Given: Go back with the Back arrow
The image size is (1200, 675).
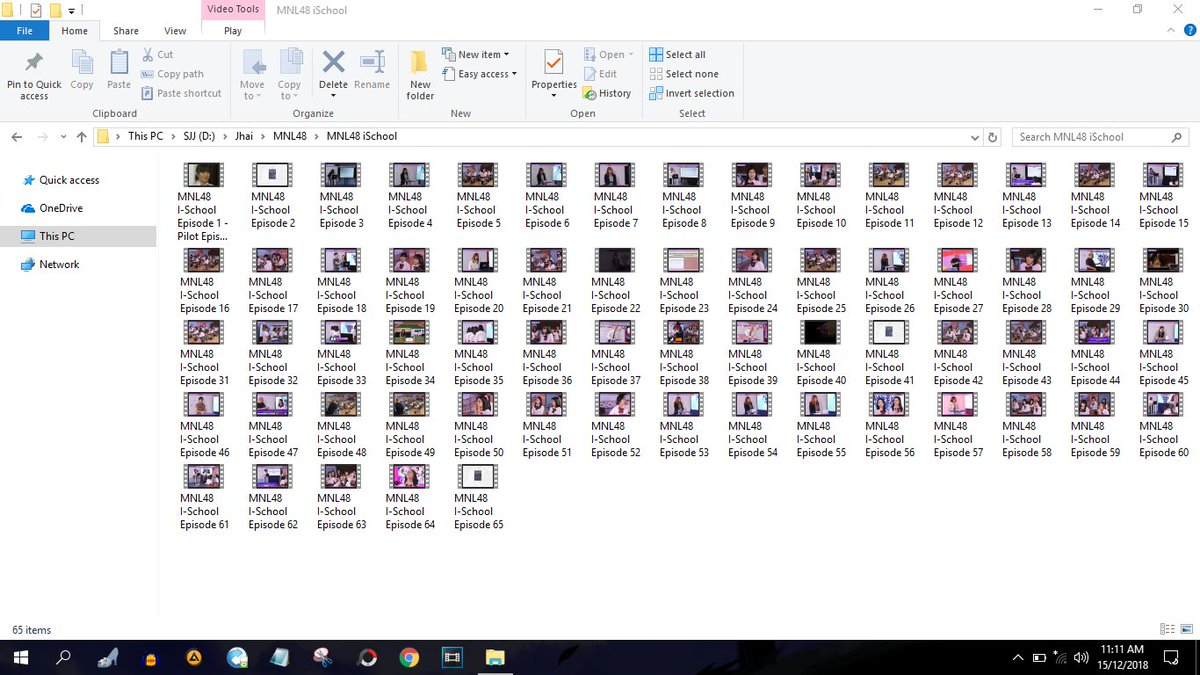Looking at the screenshot, I should [17, 136].
